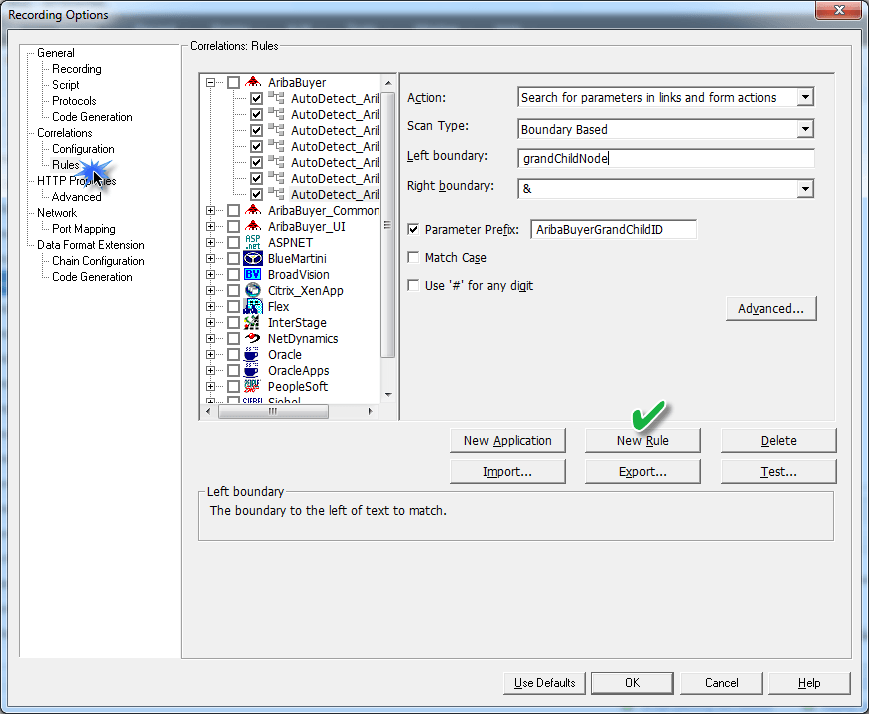Screen dimensions: 869x714
Task: Click the vertical scrollbar down arrow of rules tree
Action: (x=388, y=395)
